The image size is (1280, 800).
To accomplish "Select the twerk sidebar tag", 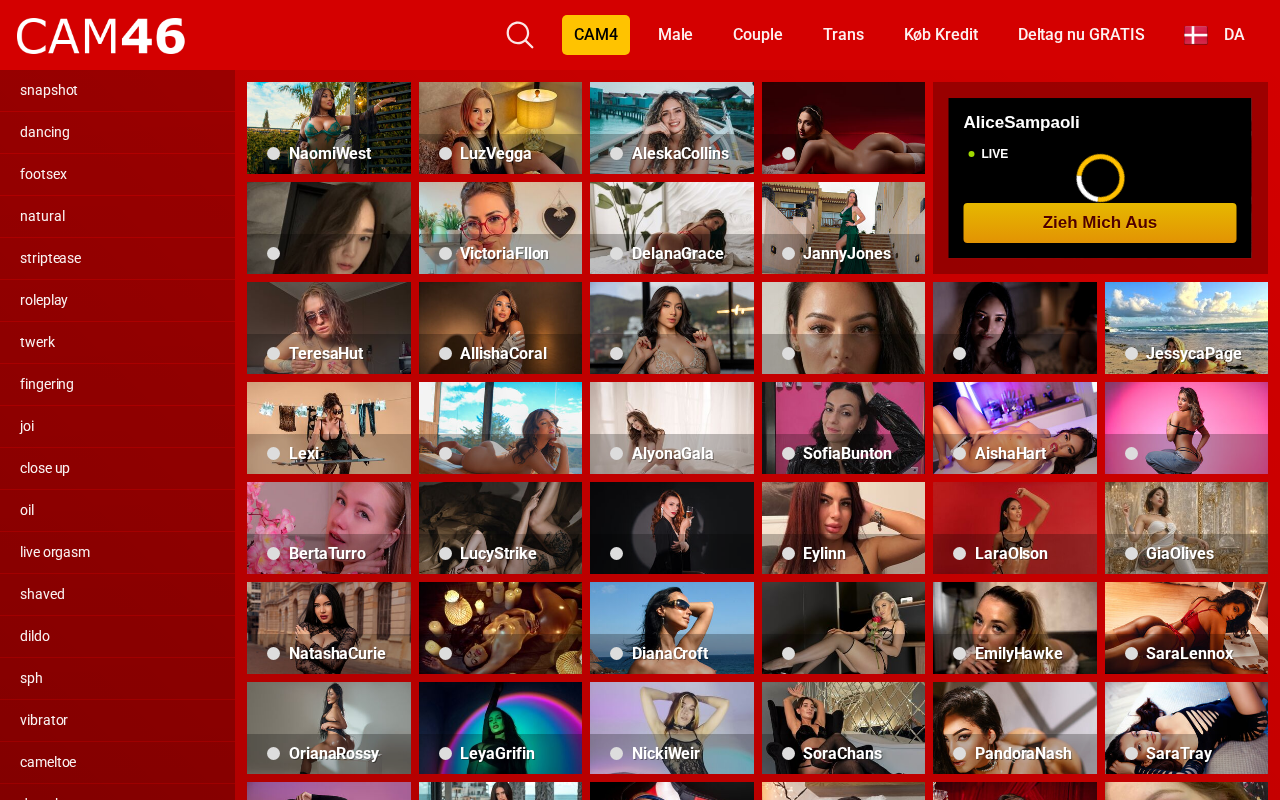I will click(117, 342).
